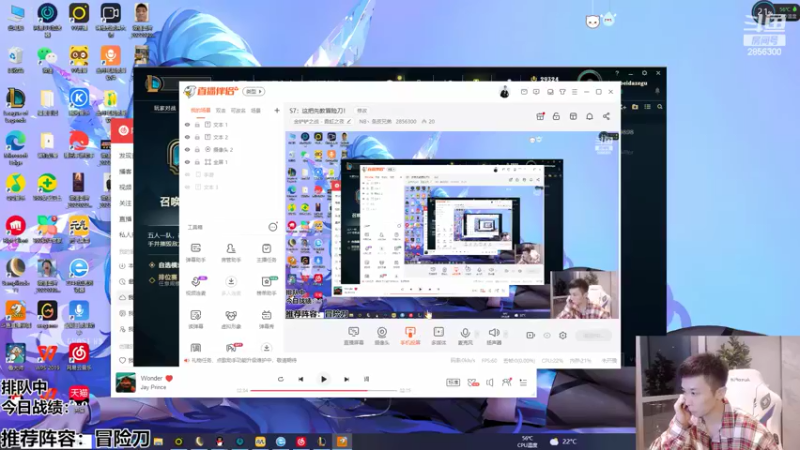Mute the speaker in the streaming toolbar

click(x=493, y=336)
